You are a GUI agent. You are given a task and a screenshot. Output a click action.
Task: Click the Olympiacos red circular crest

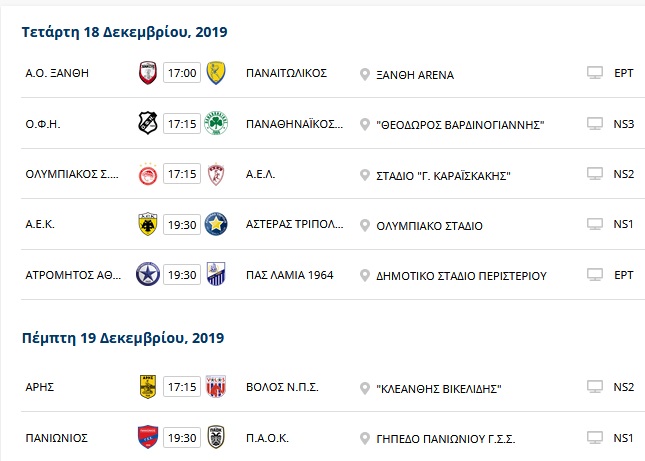click(148, 174)
